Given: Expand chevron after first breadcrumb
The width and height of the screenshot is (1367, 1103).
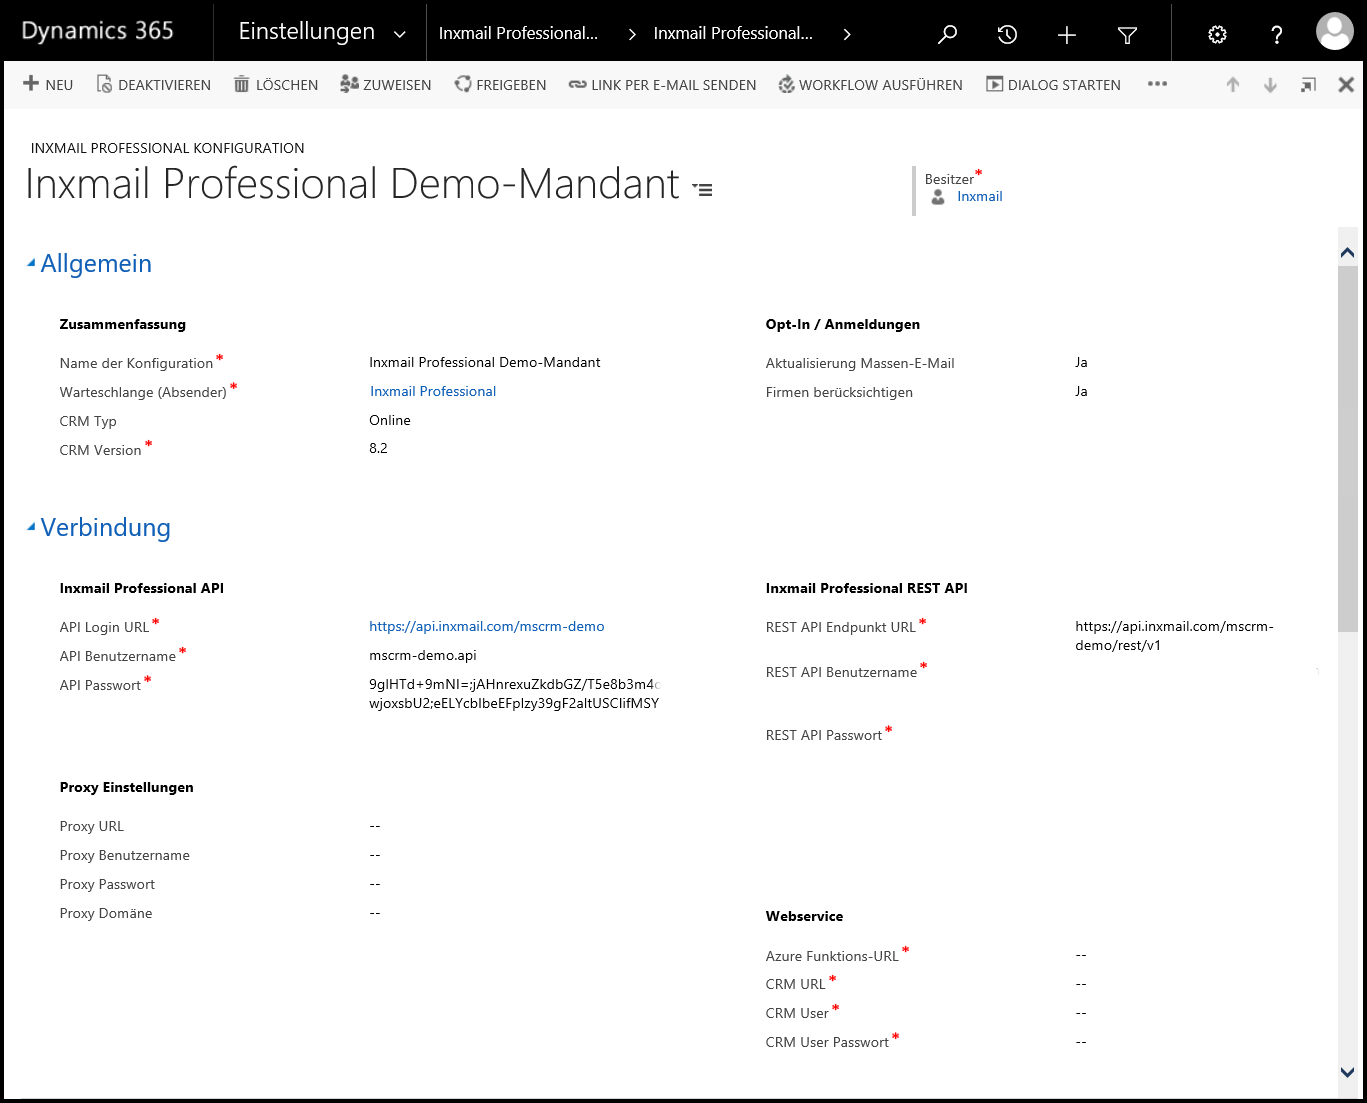Looking at the screenshot, I should click(632, 35).
